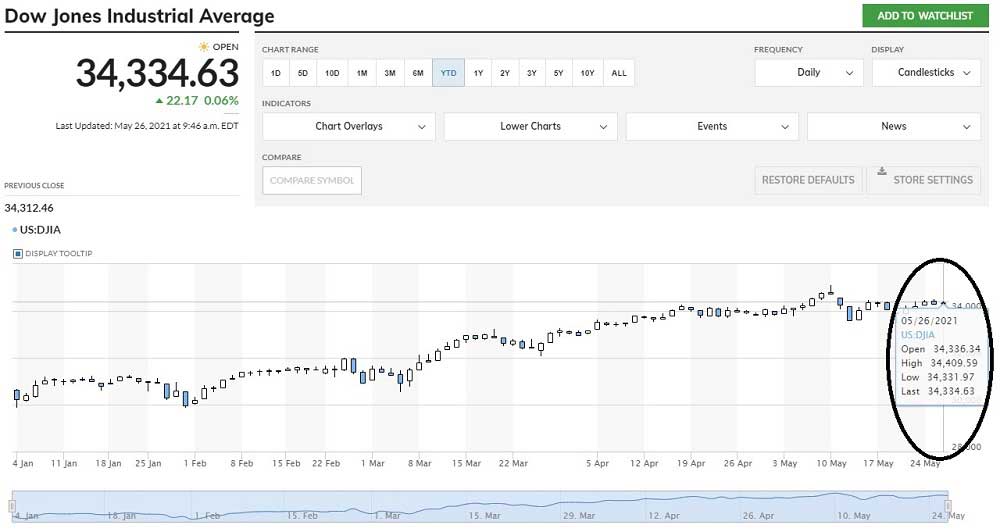1000x532 pixels.
Task: Select the 3Y chart range
Action: 532,73
